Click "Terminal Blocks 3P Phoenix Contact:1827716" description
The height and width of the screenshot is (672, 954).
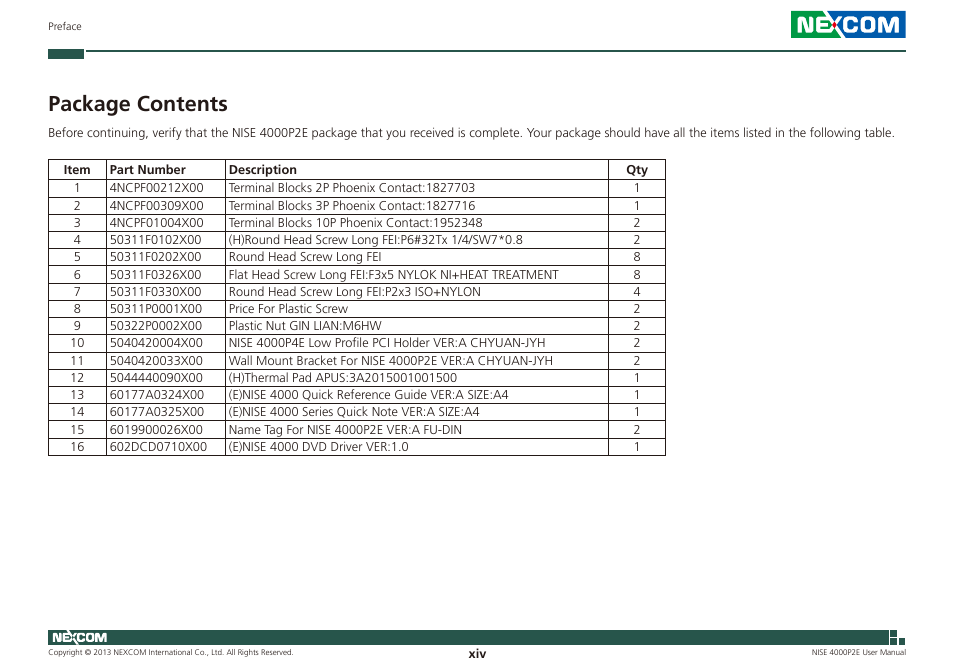click(x=352, y=206)
